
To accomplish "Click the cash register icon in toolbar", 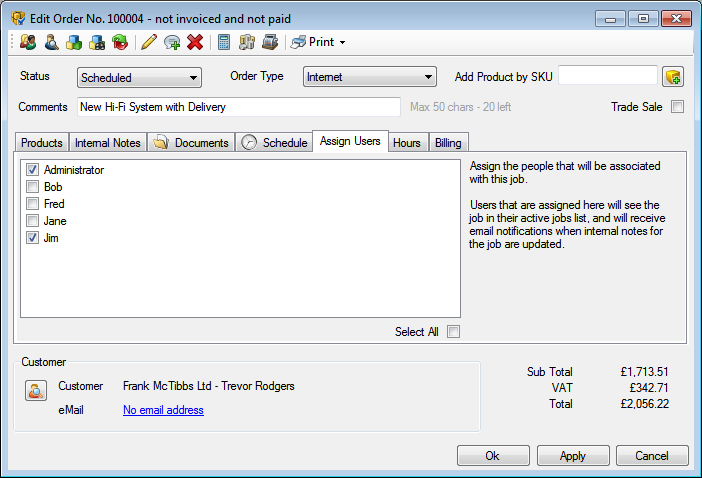I will [269, 42].
